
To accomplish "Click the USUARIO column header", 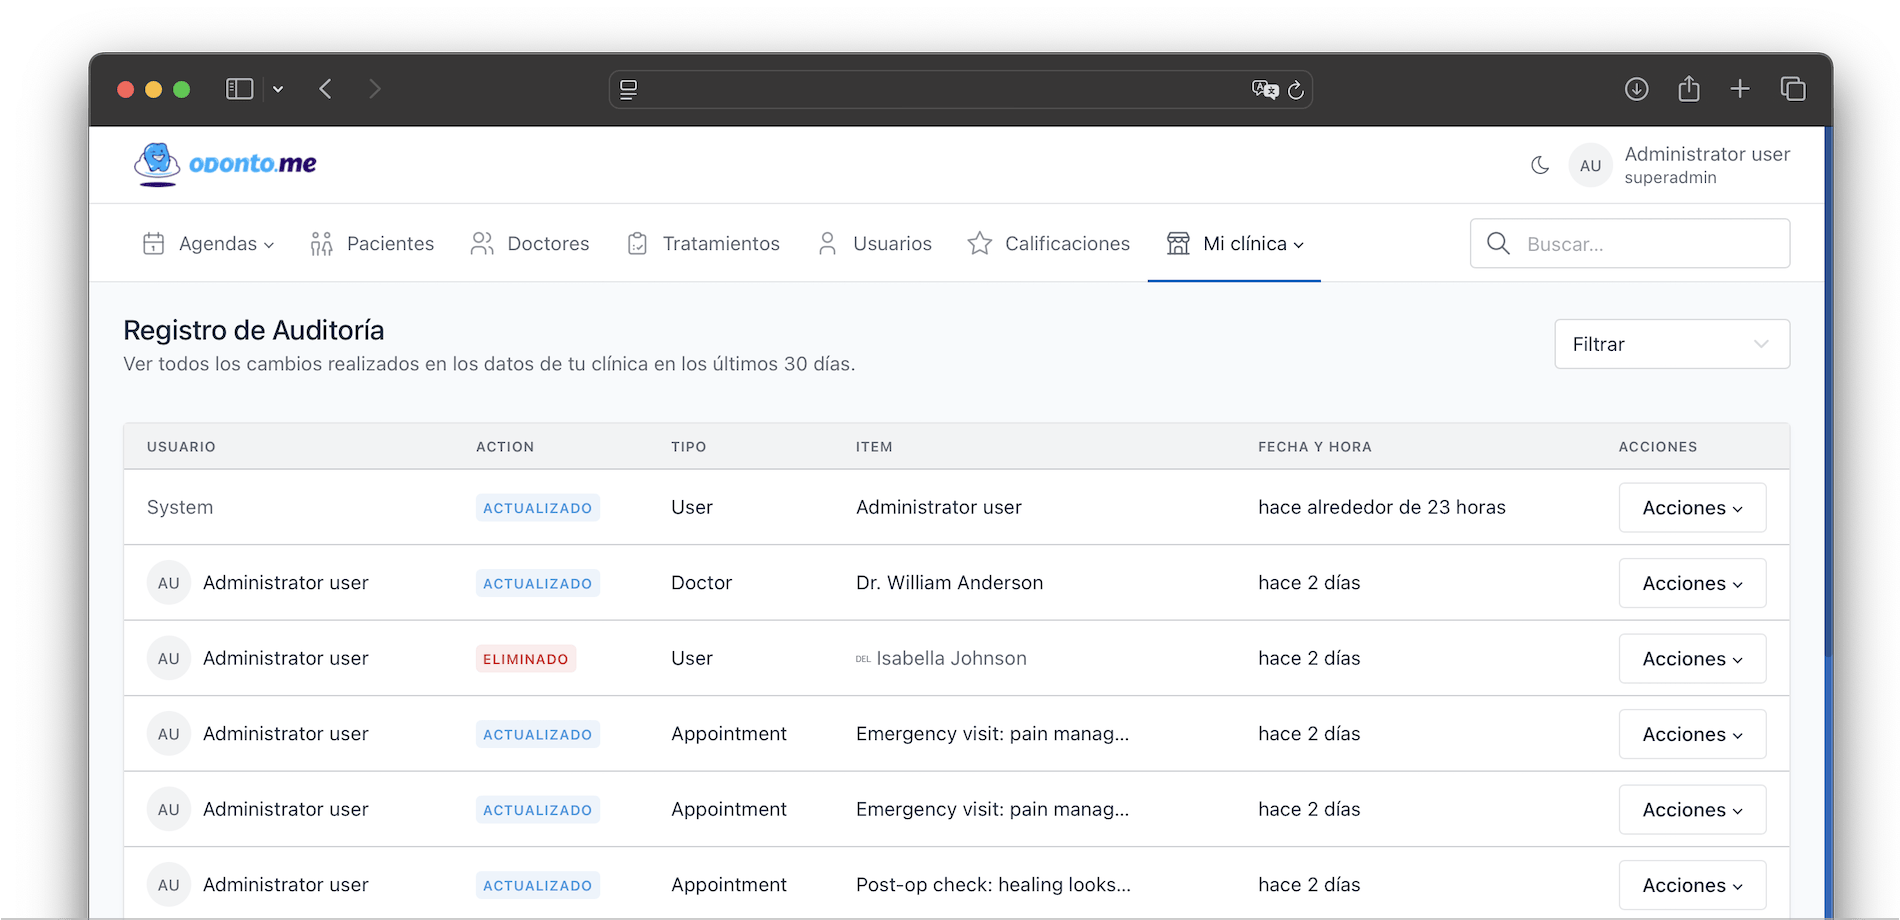I will click(181, 447).
